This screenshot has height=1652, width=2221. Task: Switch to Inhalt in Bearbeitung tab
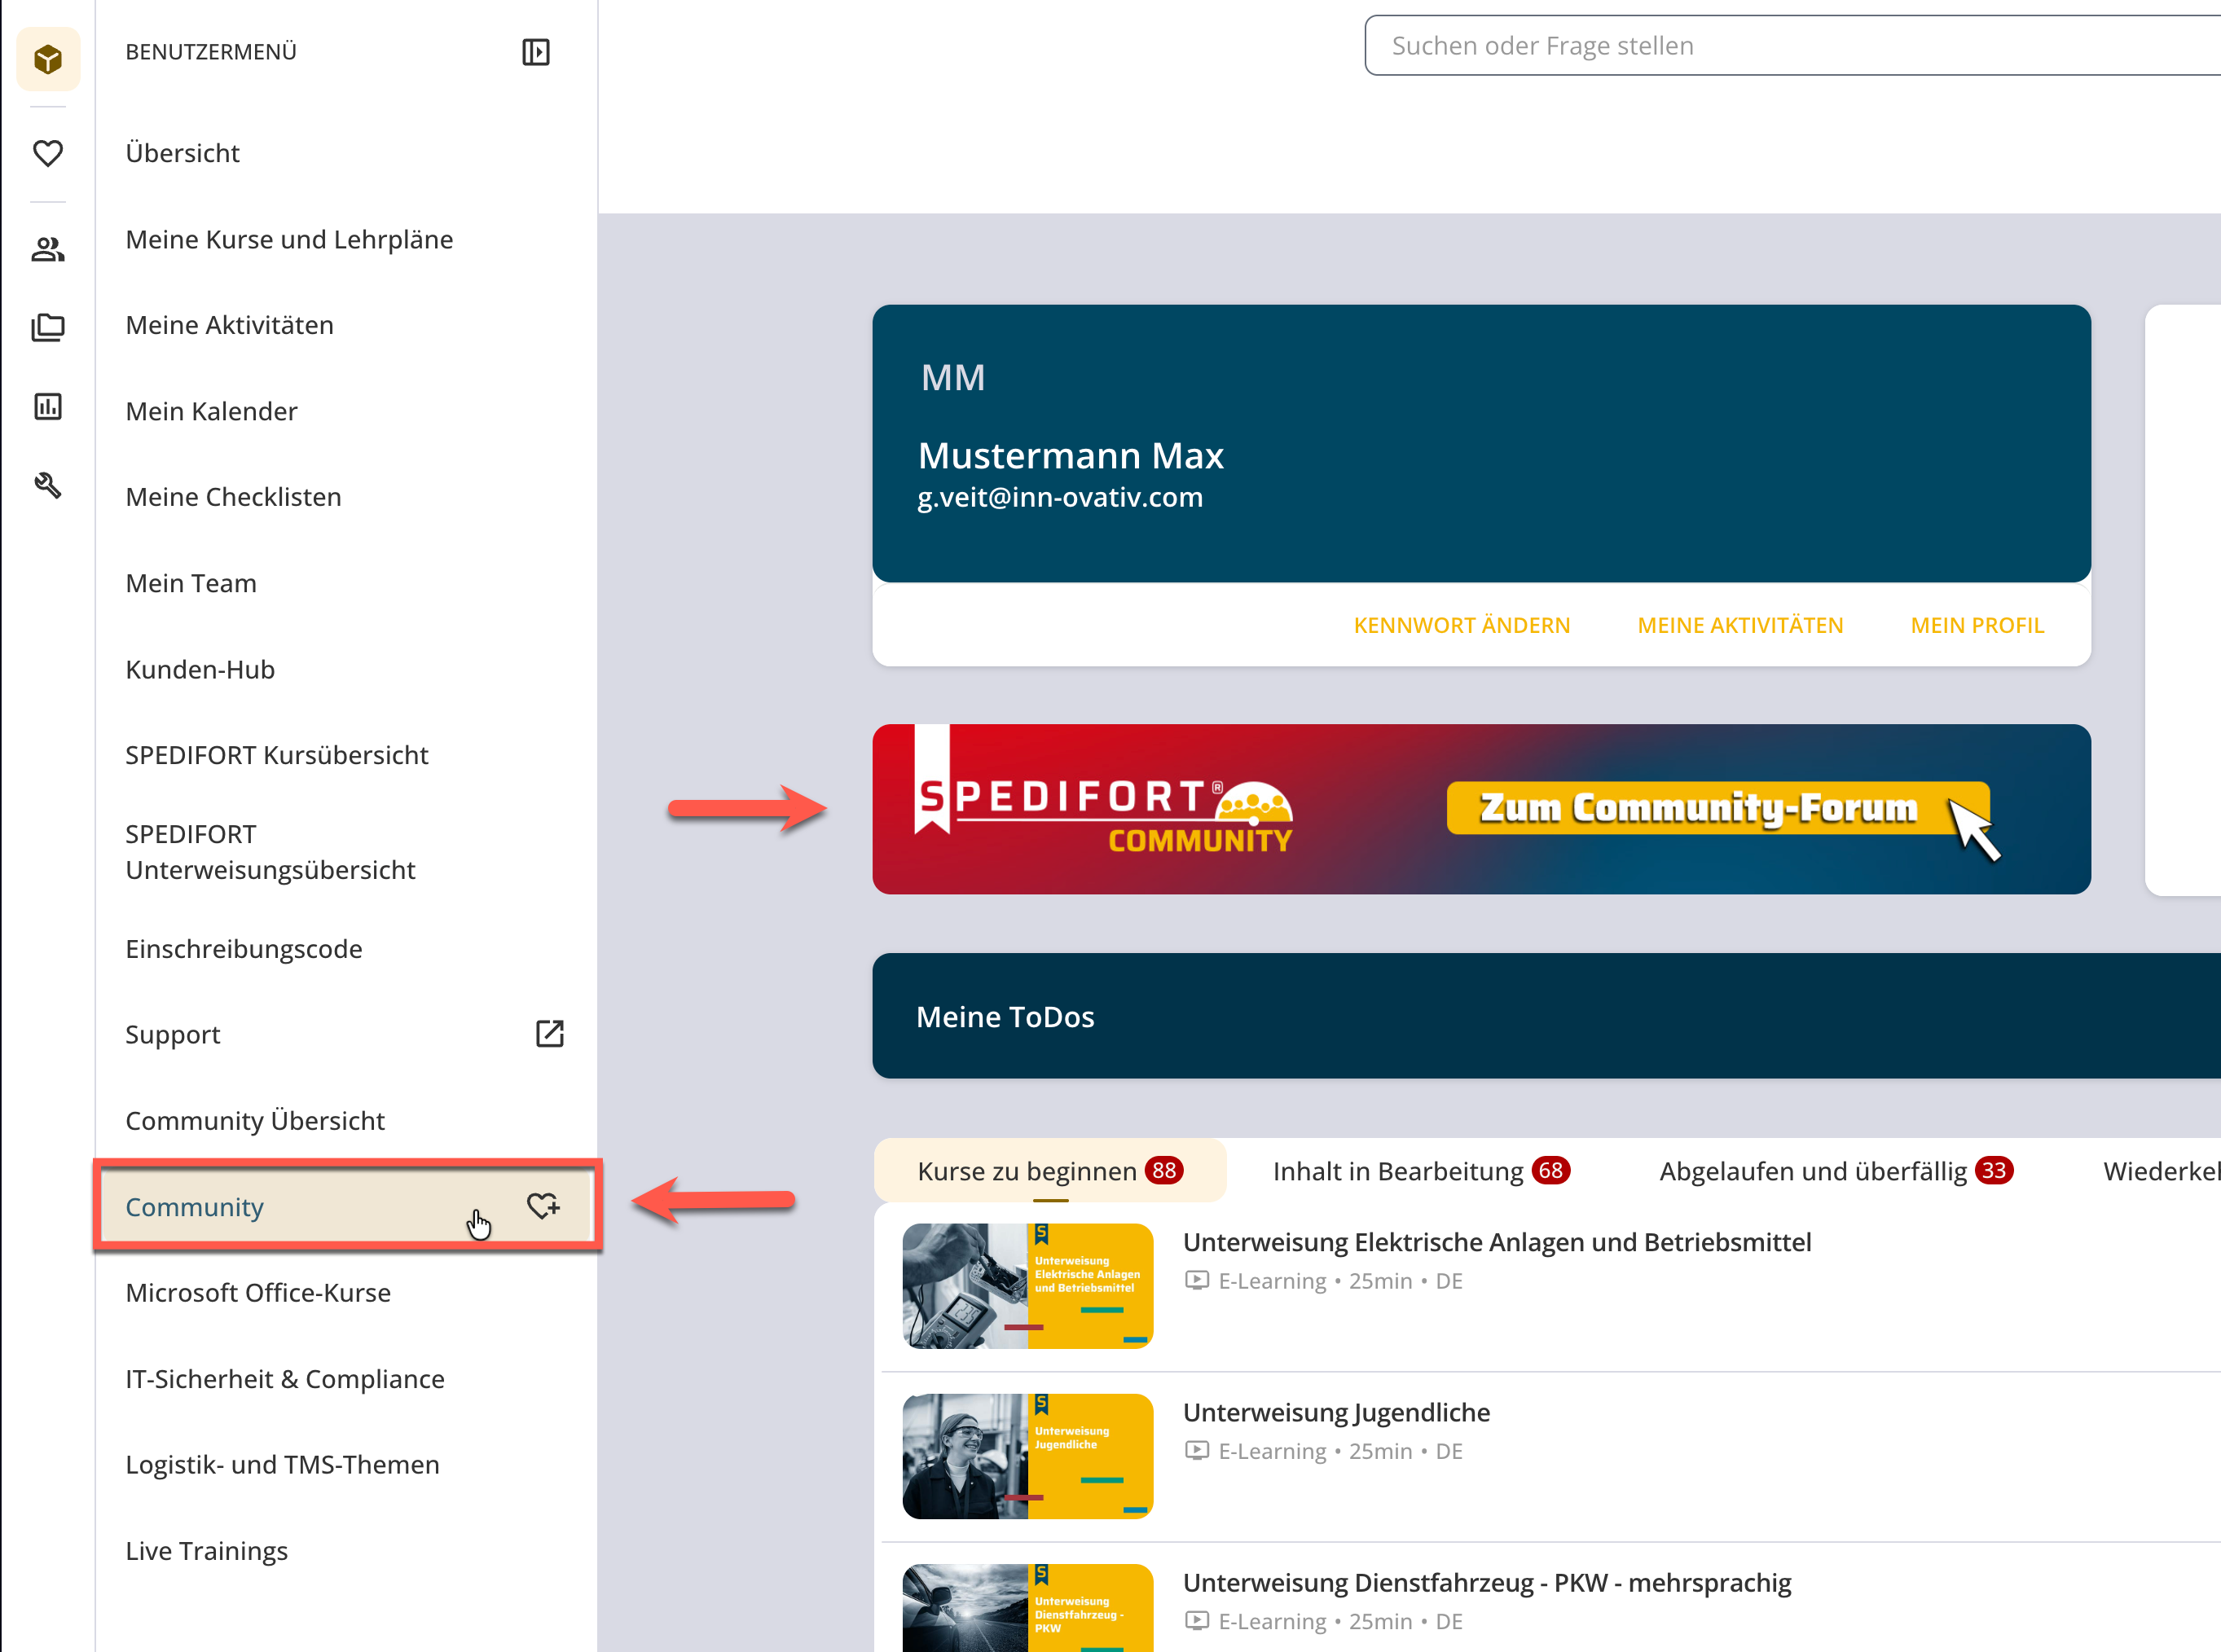click(x=1421, y=1171)
